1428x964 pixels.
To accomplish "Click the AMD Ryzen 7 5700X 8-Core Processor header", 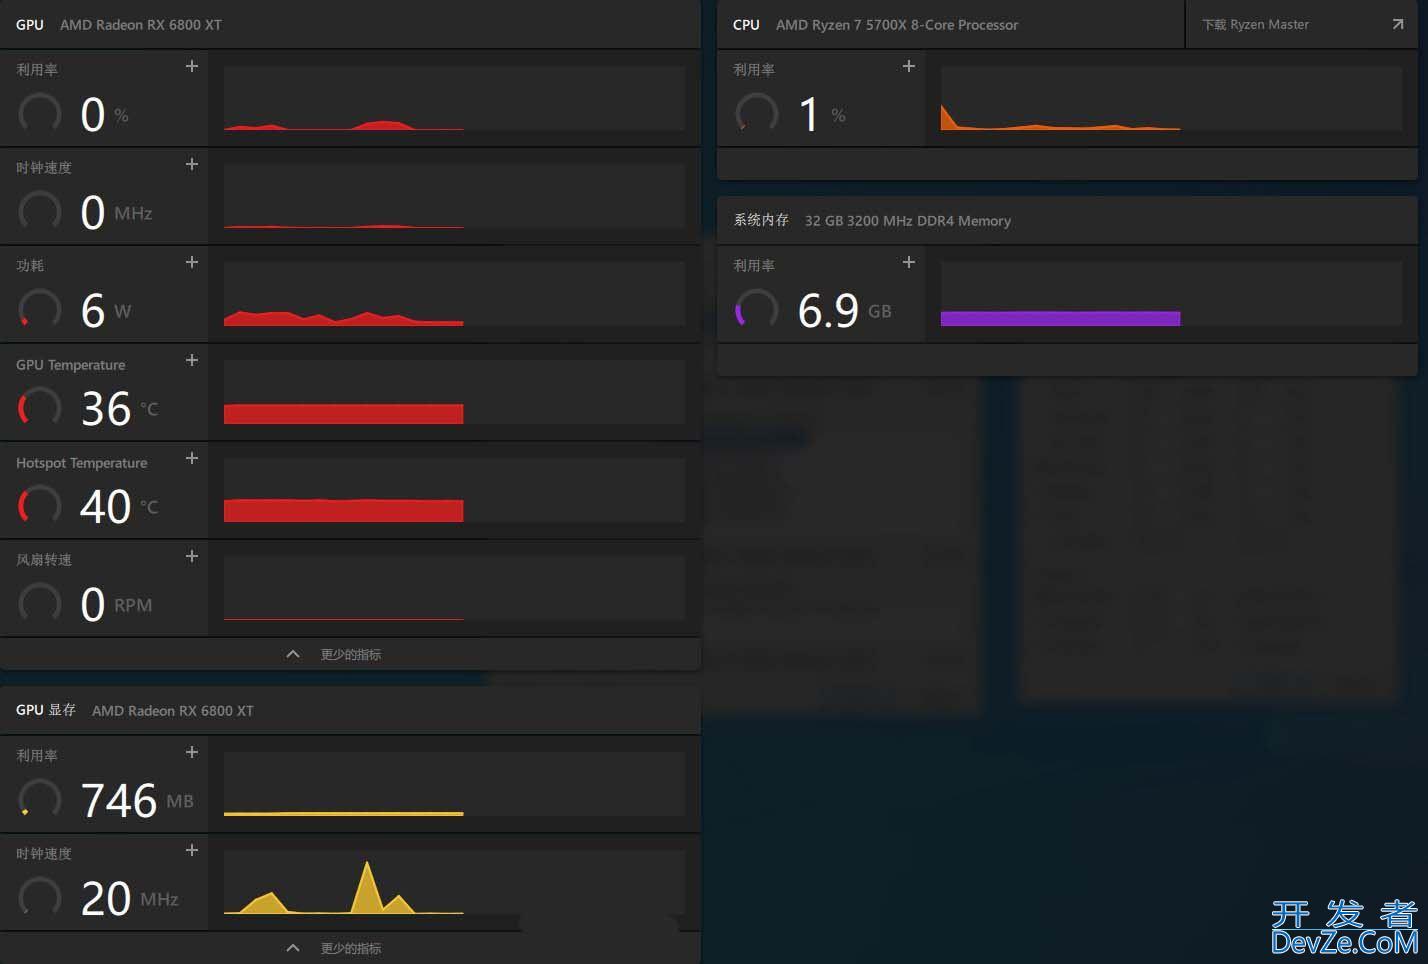I will (897, 25).
